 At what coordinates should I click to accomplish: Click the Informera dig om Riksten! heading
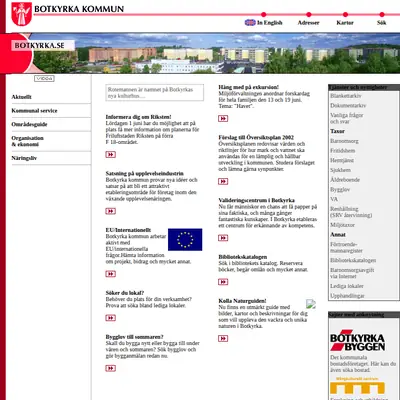tap(138, 117)
